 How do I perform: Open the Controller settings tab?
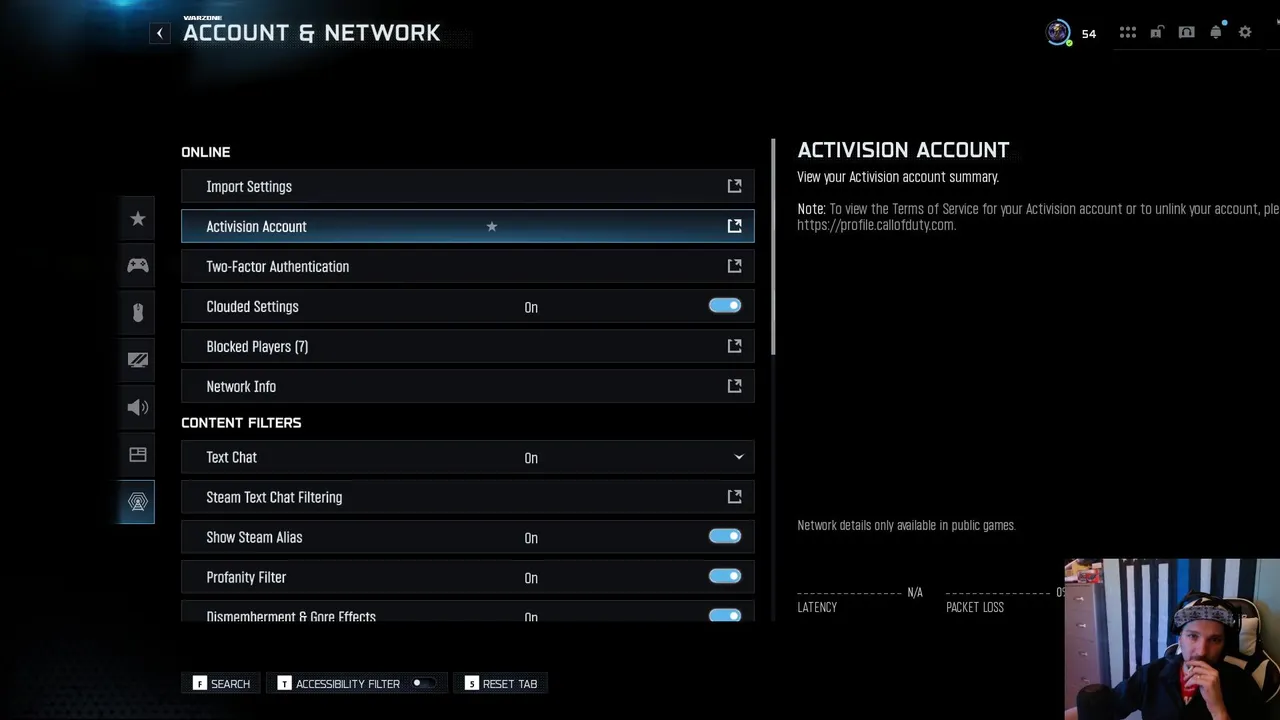click(x=138, y=265)
